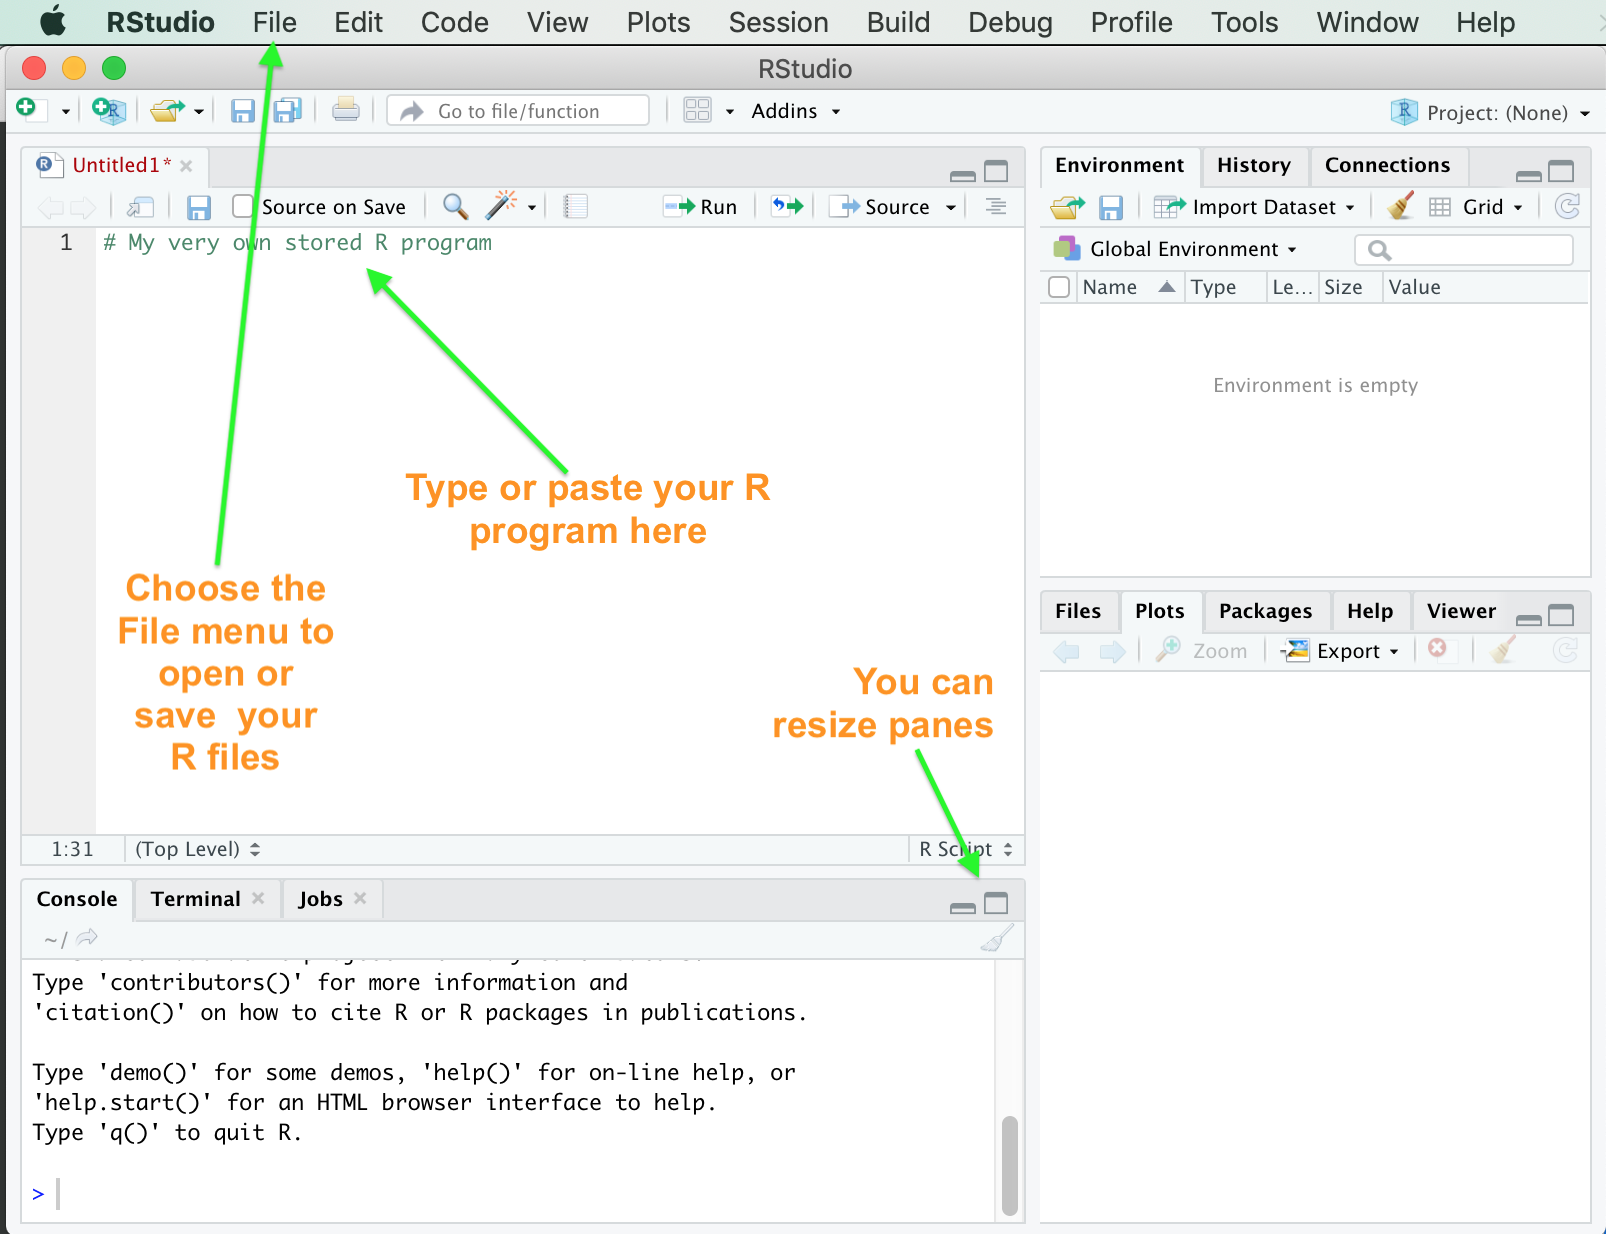
Task: Click the re-run previous code icon
Action: click(787, 207)
